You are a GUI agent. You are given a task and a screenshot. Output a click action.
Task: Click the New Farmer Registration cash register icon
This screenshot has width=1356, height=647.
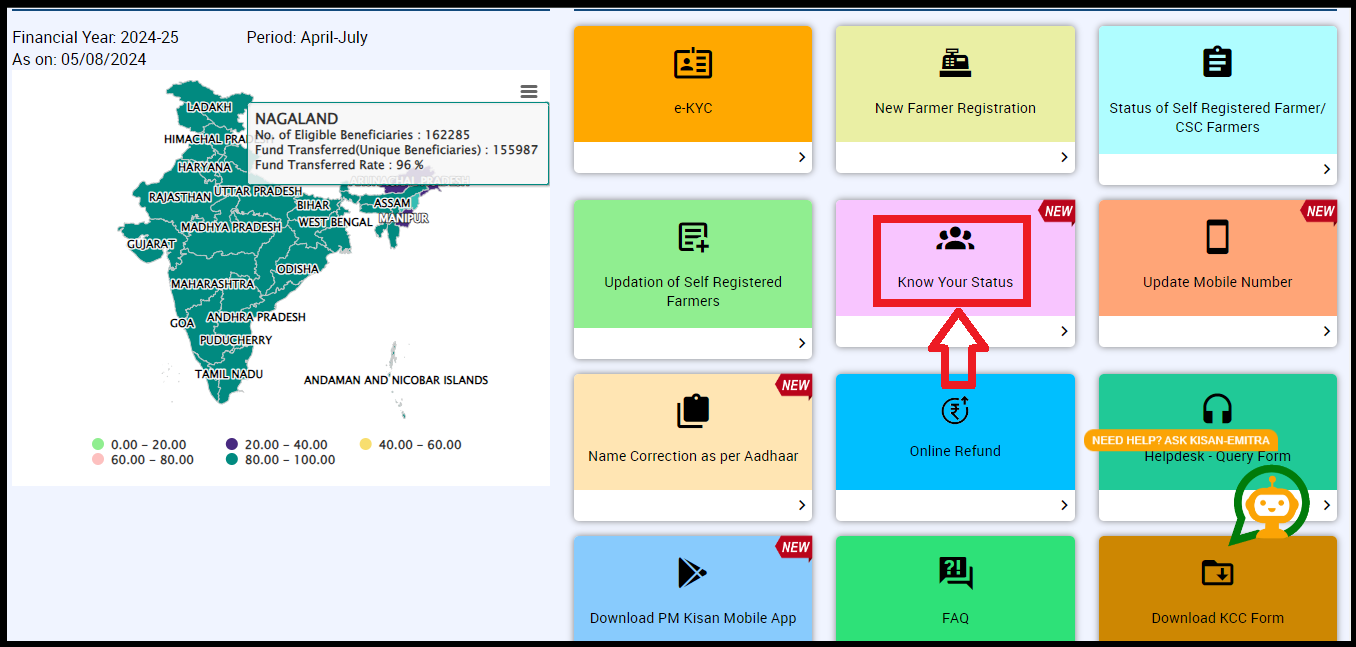coord(955,63)
